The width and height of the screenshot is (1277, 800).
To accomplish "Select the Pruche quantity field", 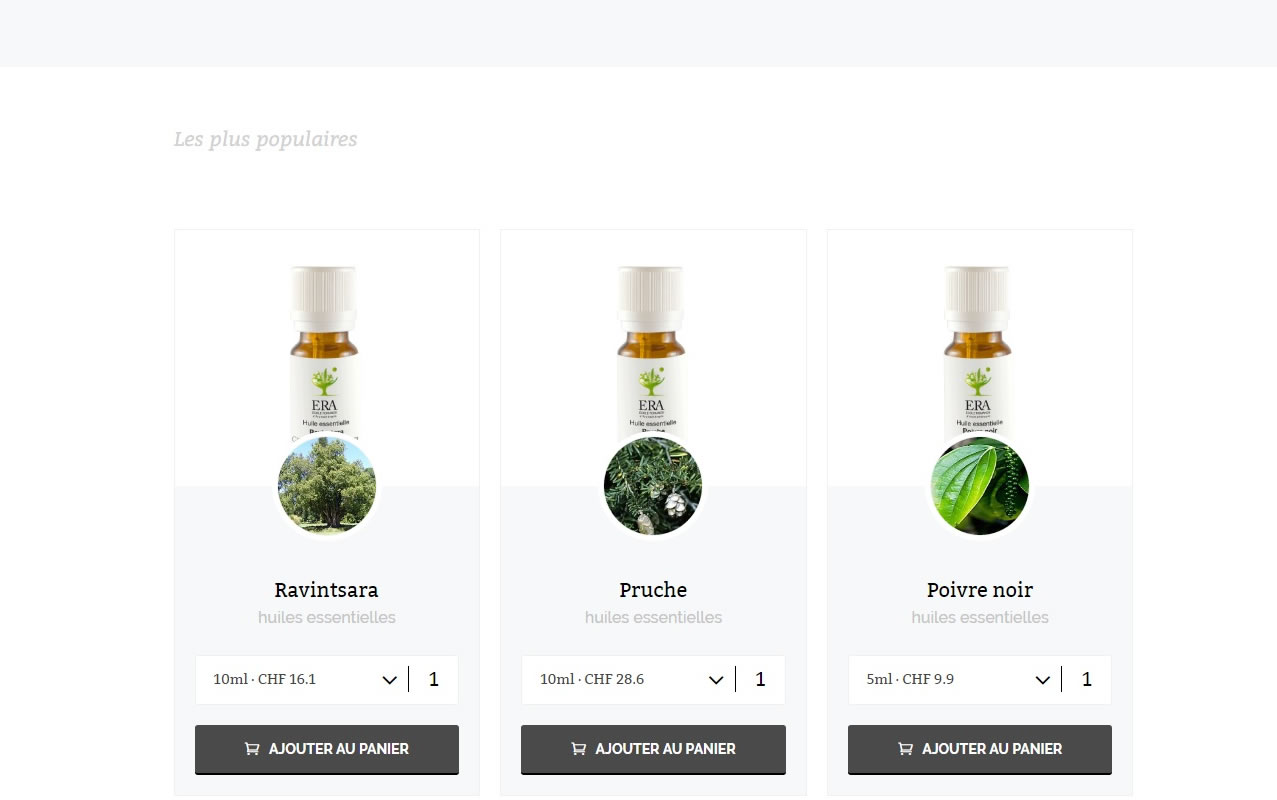I will (x=760, y=680).
